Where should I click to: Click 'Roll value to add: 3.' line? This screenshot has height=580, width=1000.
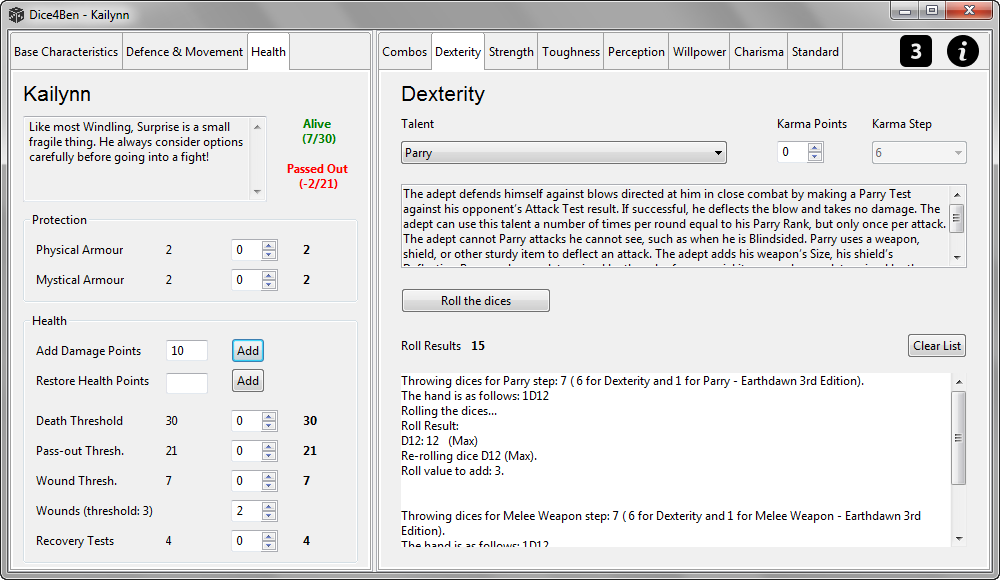coord(452,471)
